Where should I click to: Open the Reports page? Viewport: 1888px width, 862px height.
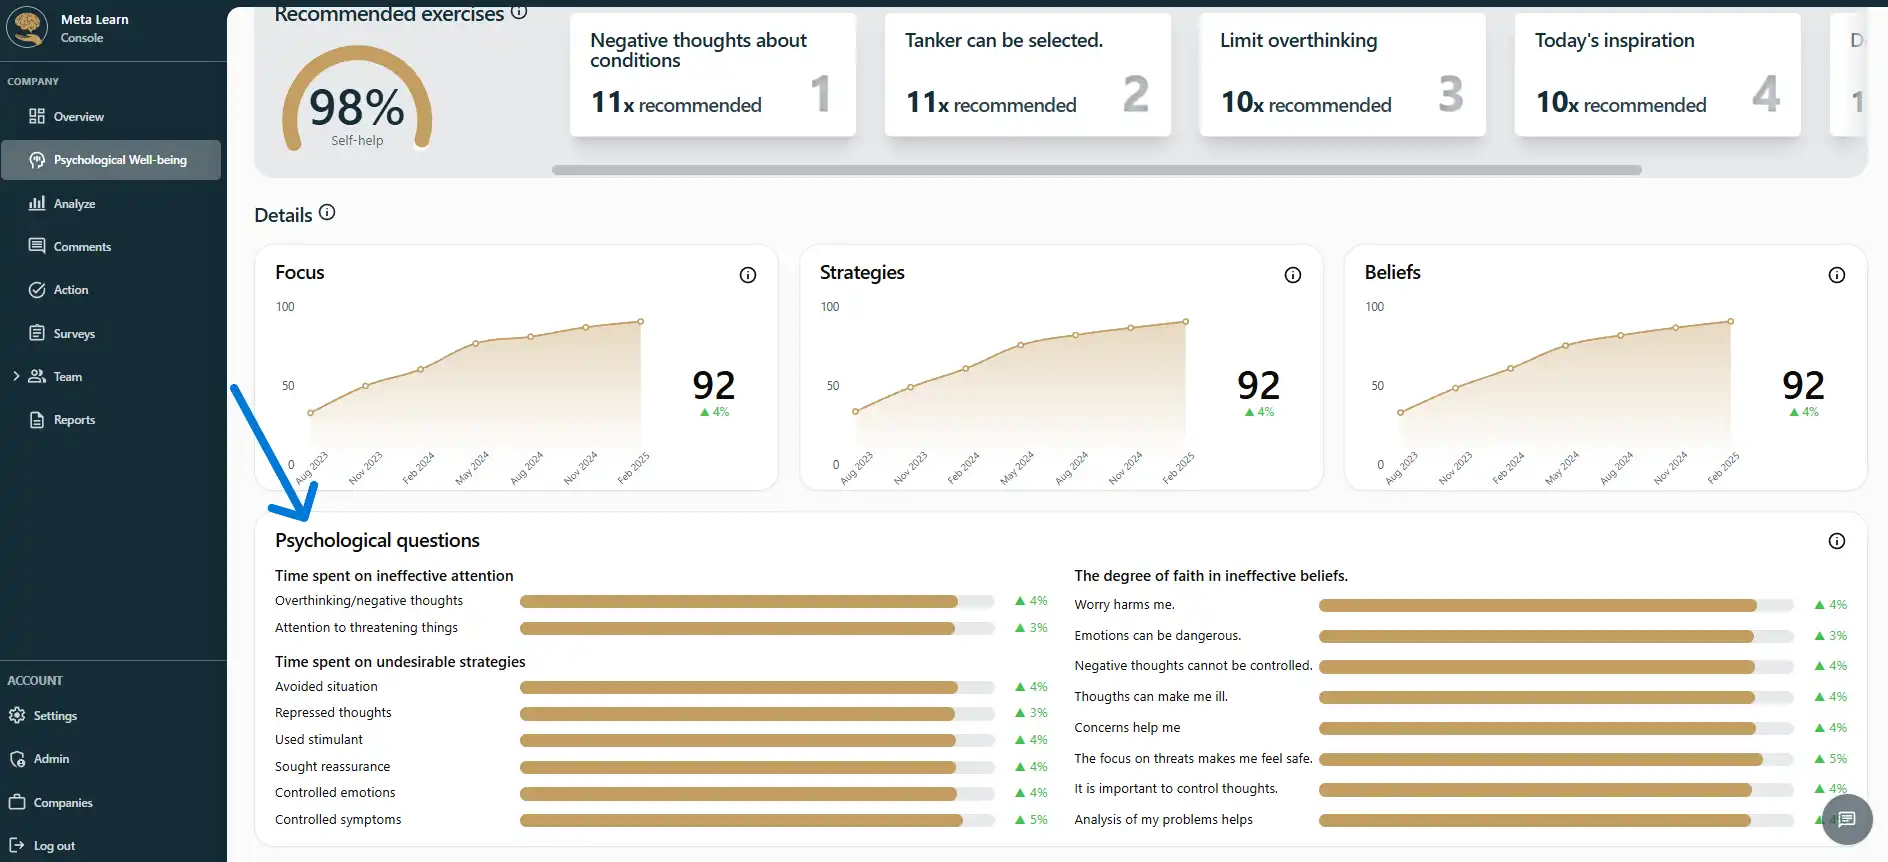coord(74,420)
